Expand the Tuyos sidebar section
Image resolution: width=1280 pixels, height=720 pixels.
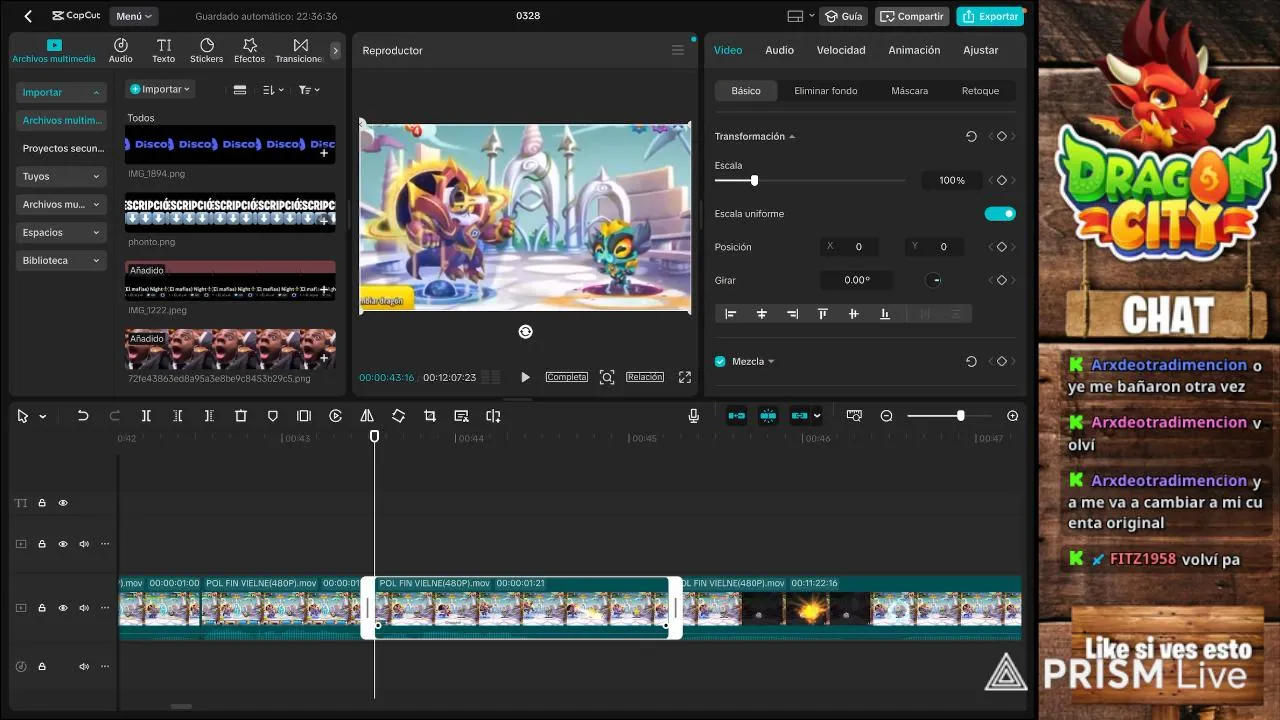pyautogui.click(x=62, y=176)
